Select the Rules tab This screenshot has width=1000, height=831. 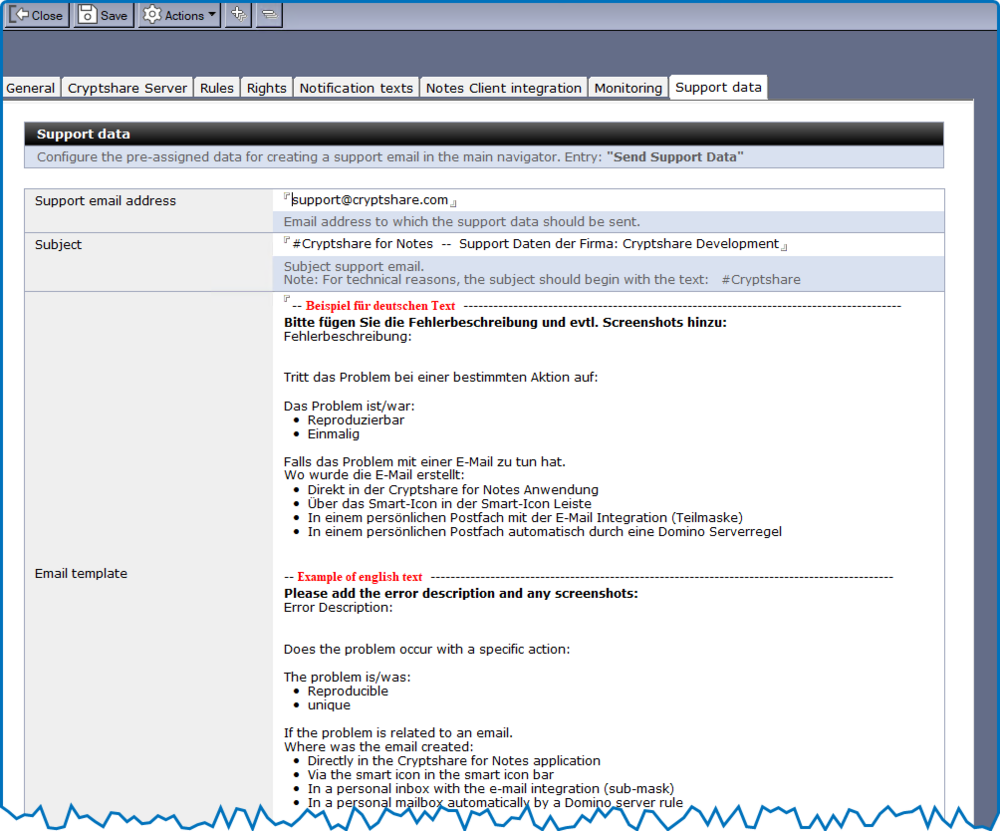[216, 87]
